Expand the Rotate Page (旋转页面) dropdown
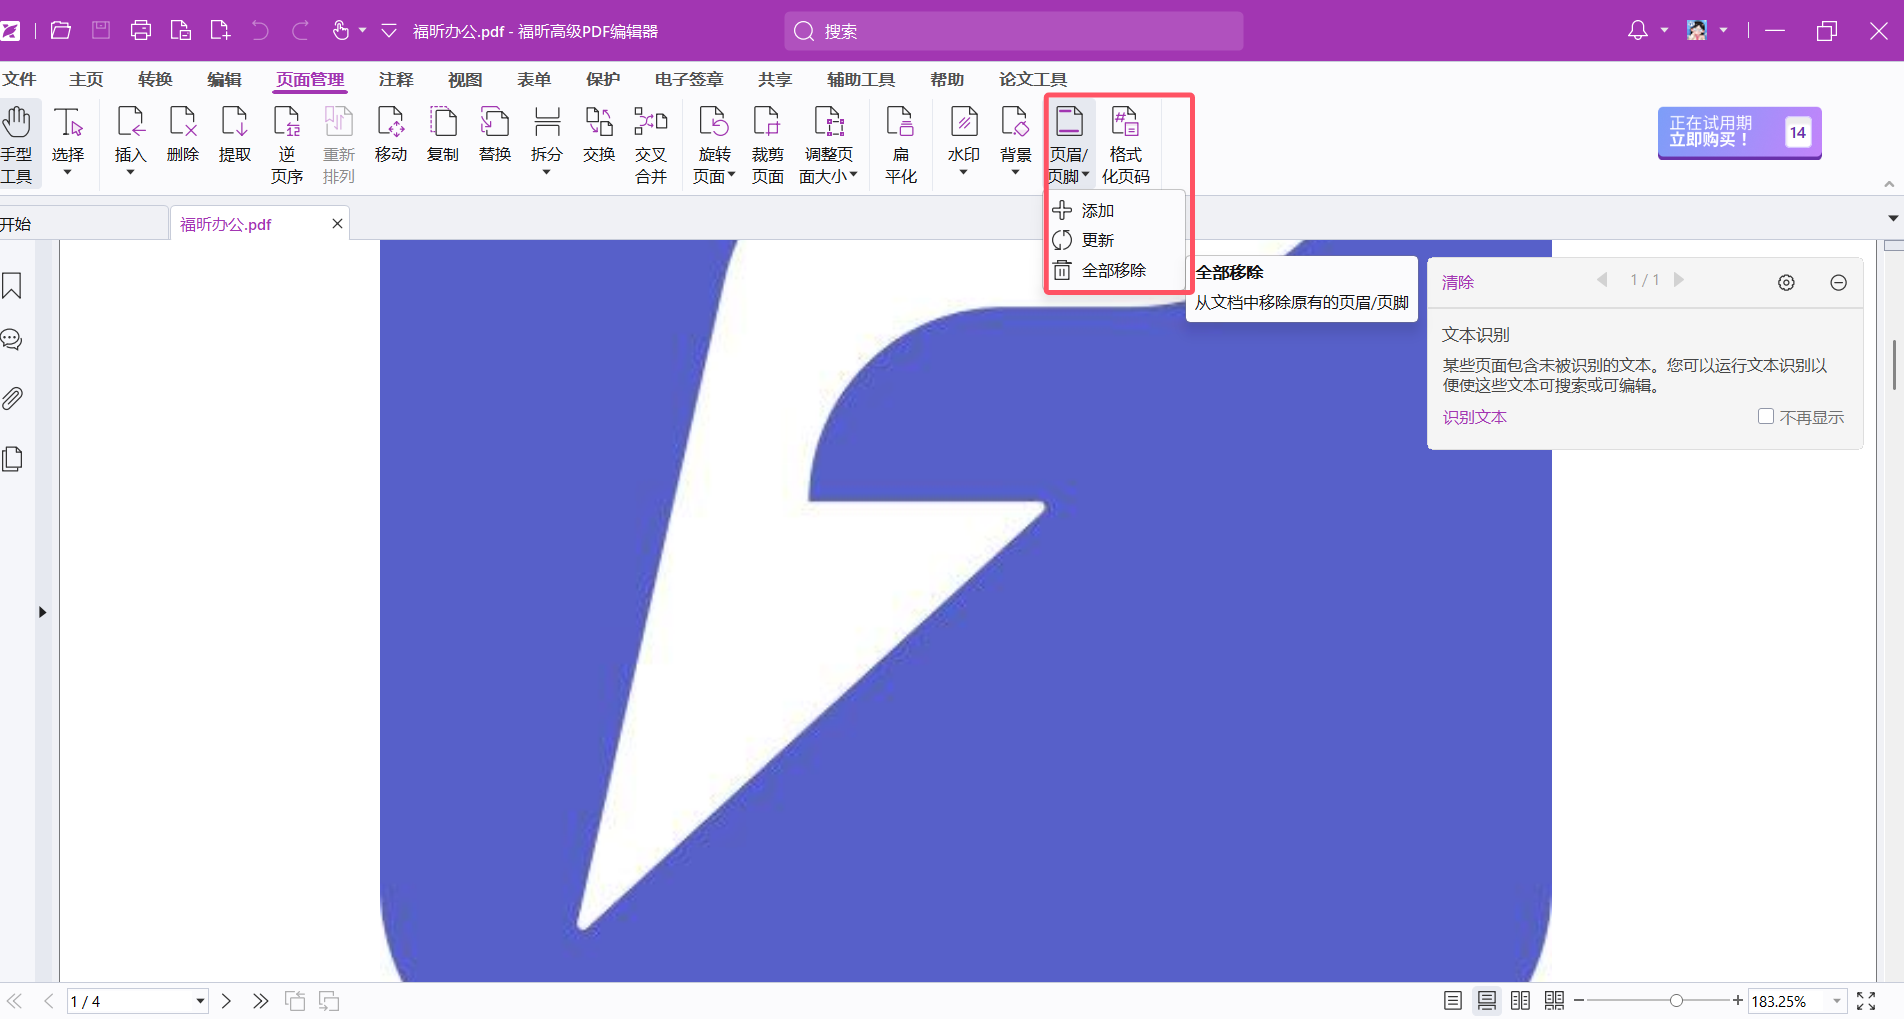 [731, 176]
